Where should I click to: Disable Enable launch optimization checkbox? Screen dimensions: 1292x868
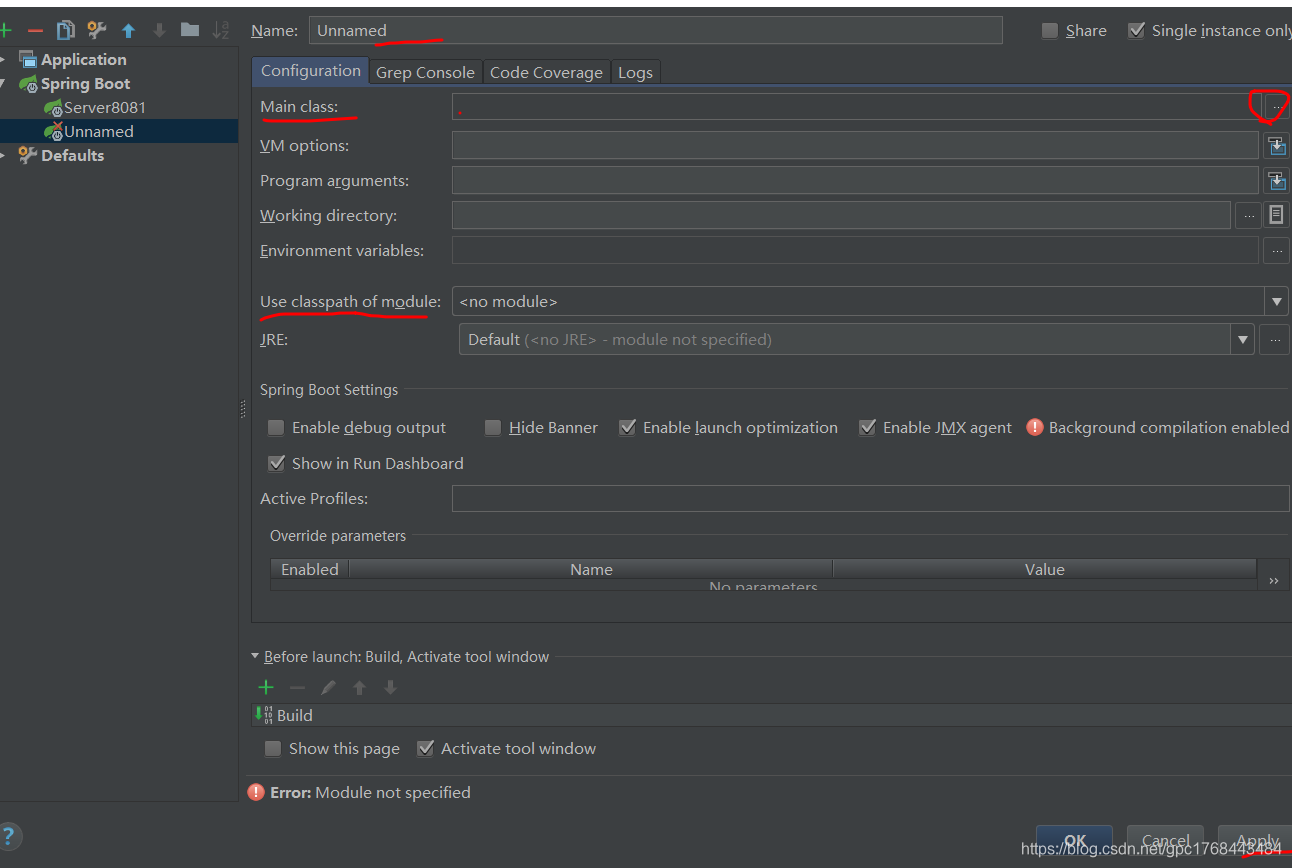tap(627, 428)
